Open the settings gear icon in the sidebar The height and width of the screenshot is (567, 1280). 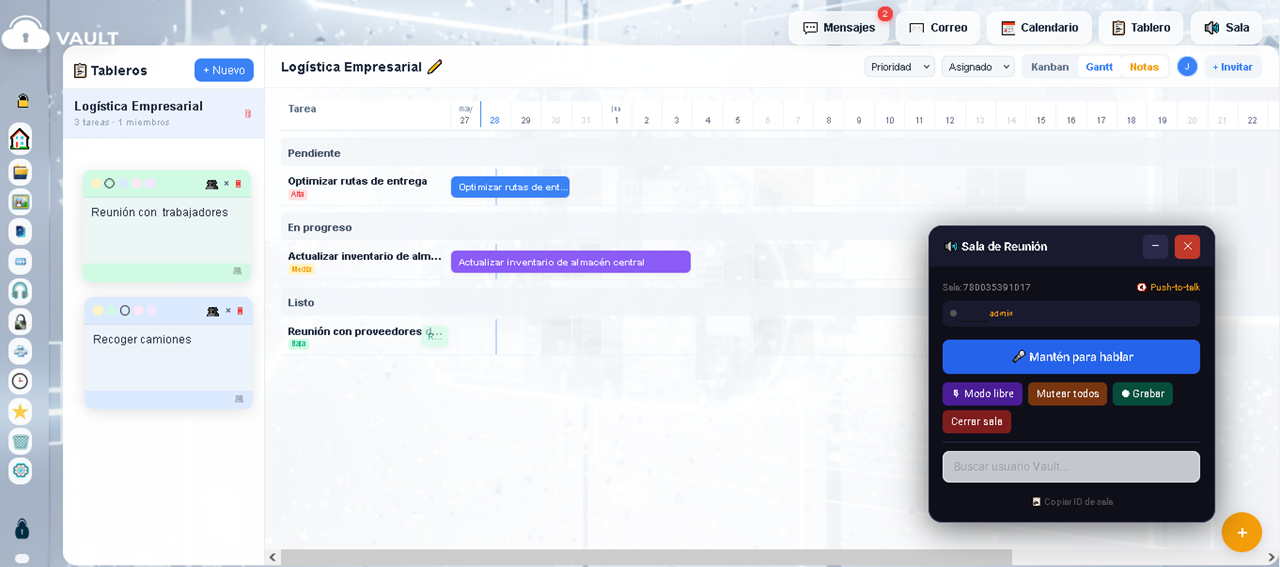(x=20, y=470)
